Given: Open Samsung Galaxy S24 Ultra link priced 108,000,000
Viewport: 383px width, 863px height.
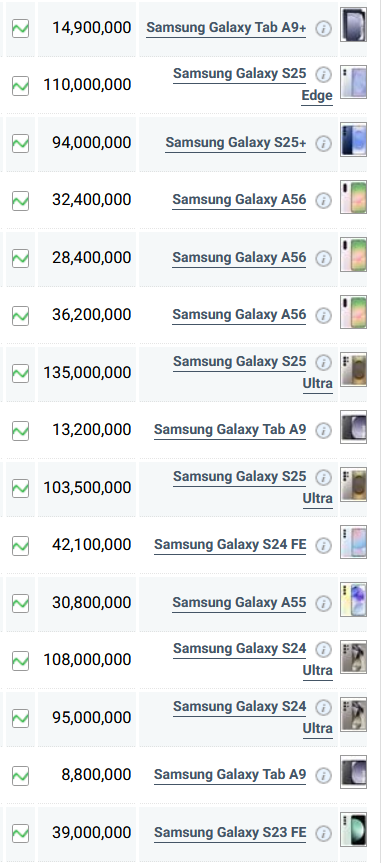Looking at the screenshot, I should [x=253, y=659].
